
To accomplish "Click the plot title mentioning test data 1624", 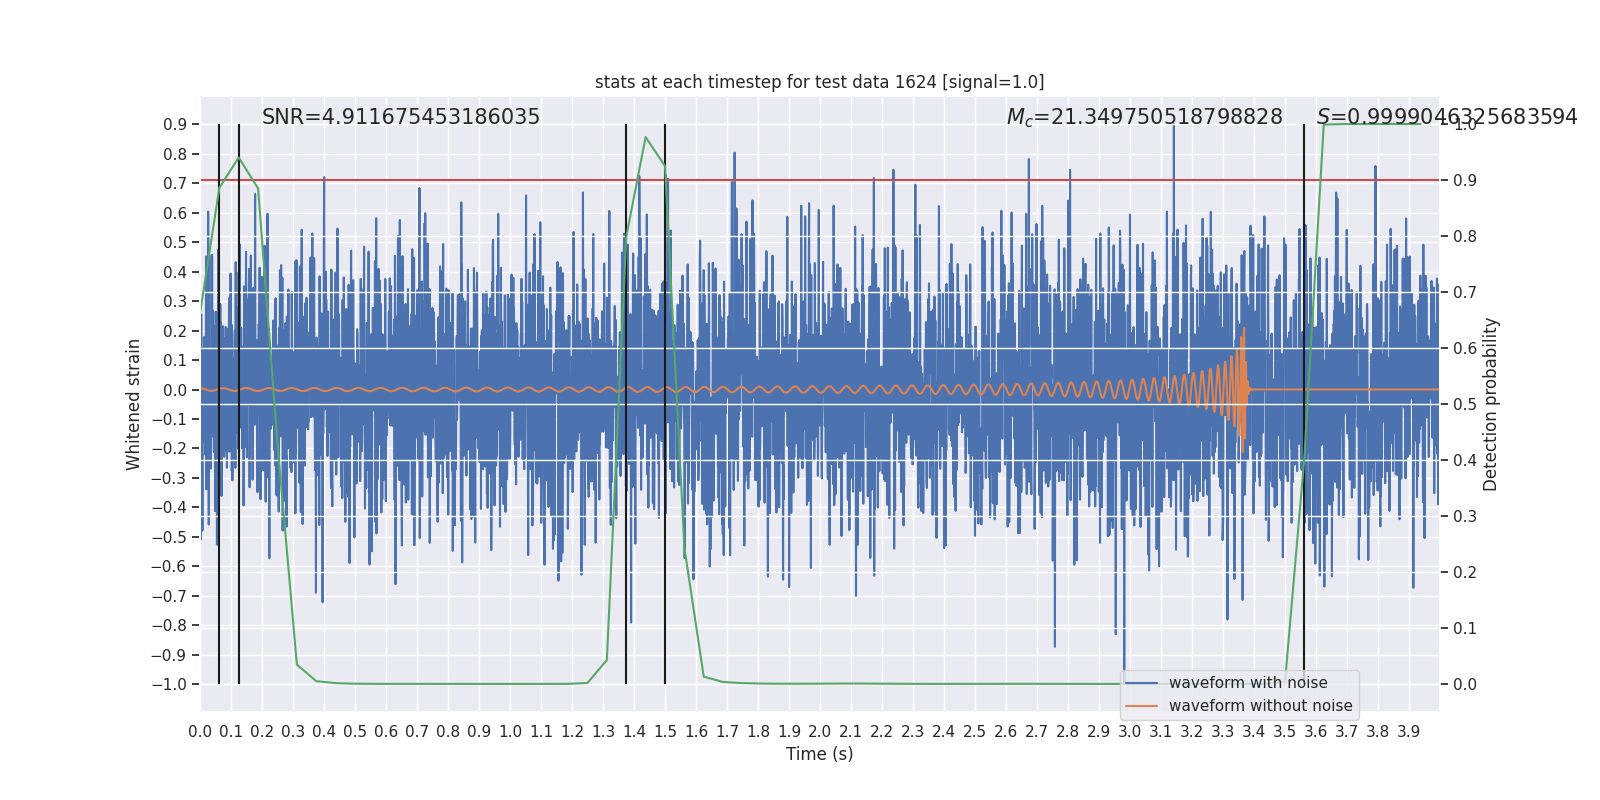I will [x=819, y=82].
